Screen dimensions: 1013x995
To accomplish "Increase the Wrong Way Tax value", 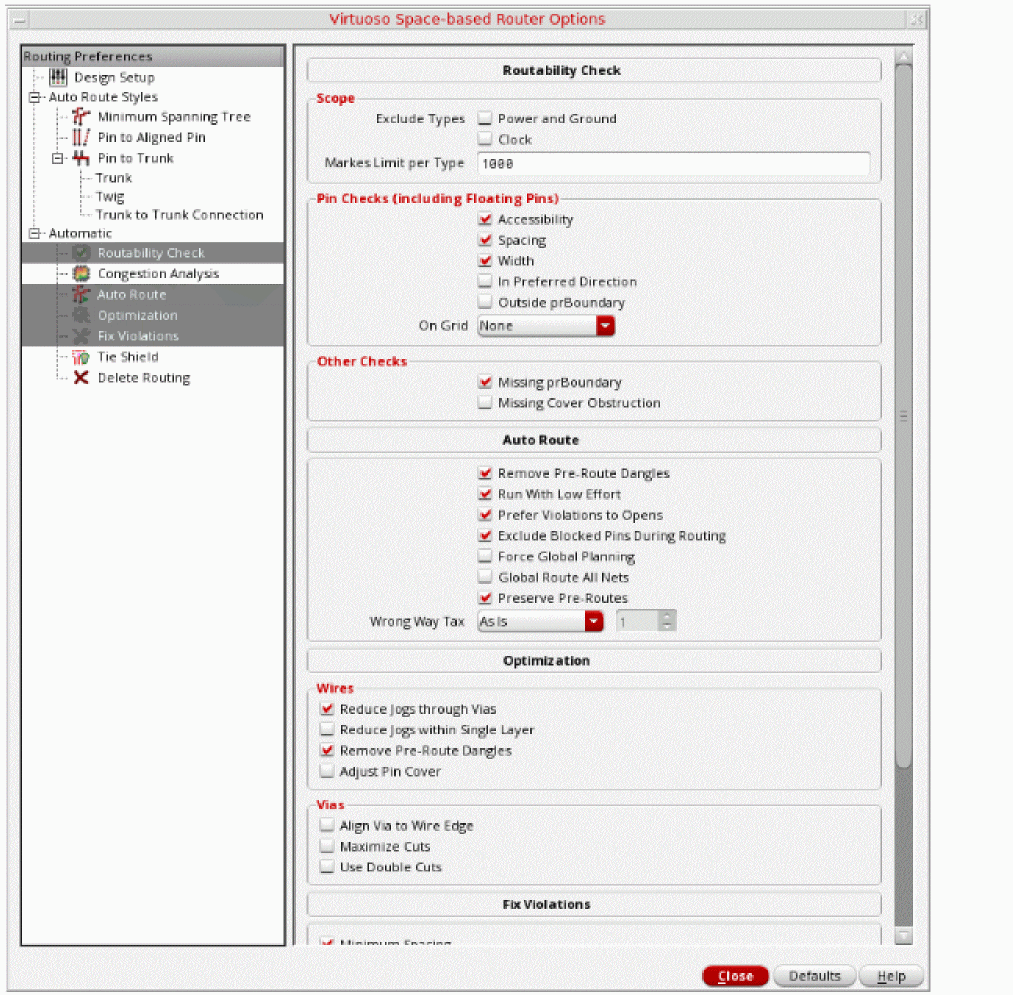I will click(667, 616).
